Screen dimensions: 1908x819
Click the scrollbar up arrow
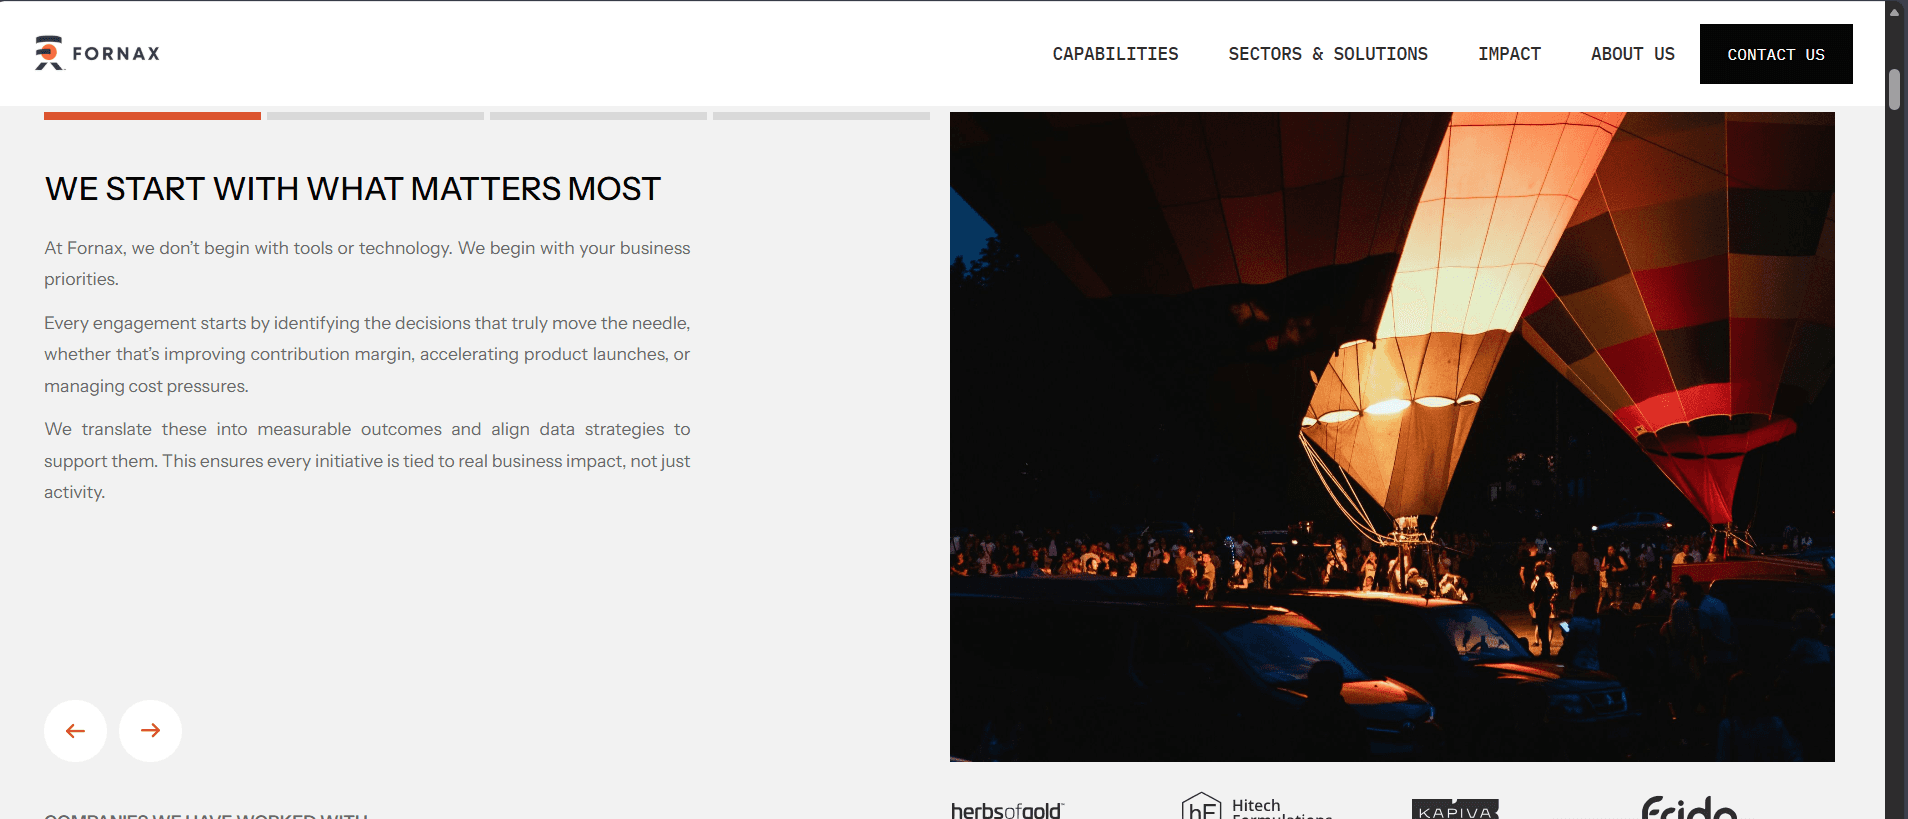[x=1894, y=12]
